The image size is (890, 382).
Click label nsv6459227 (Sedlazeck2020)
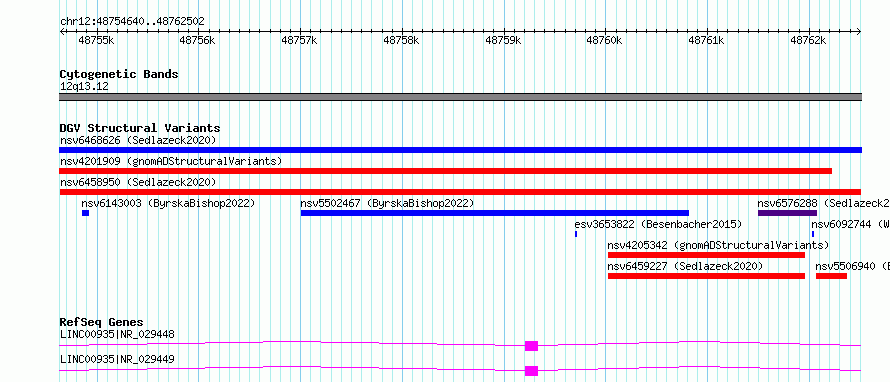685,266
